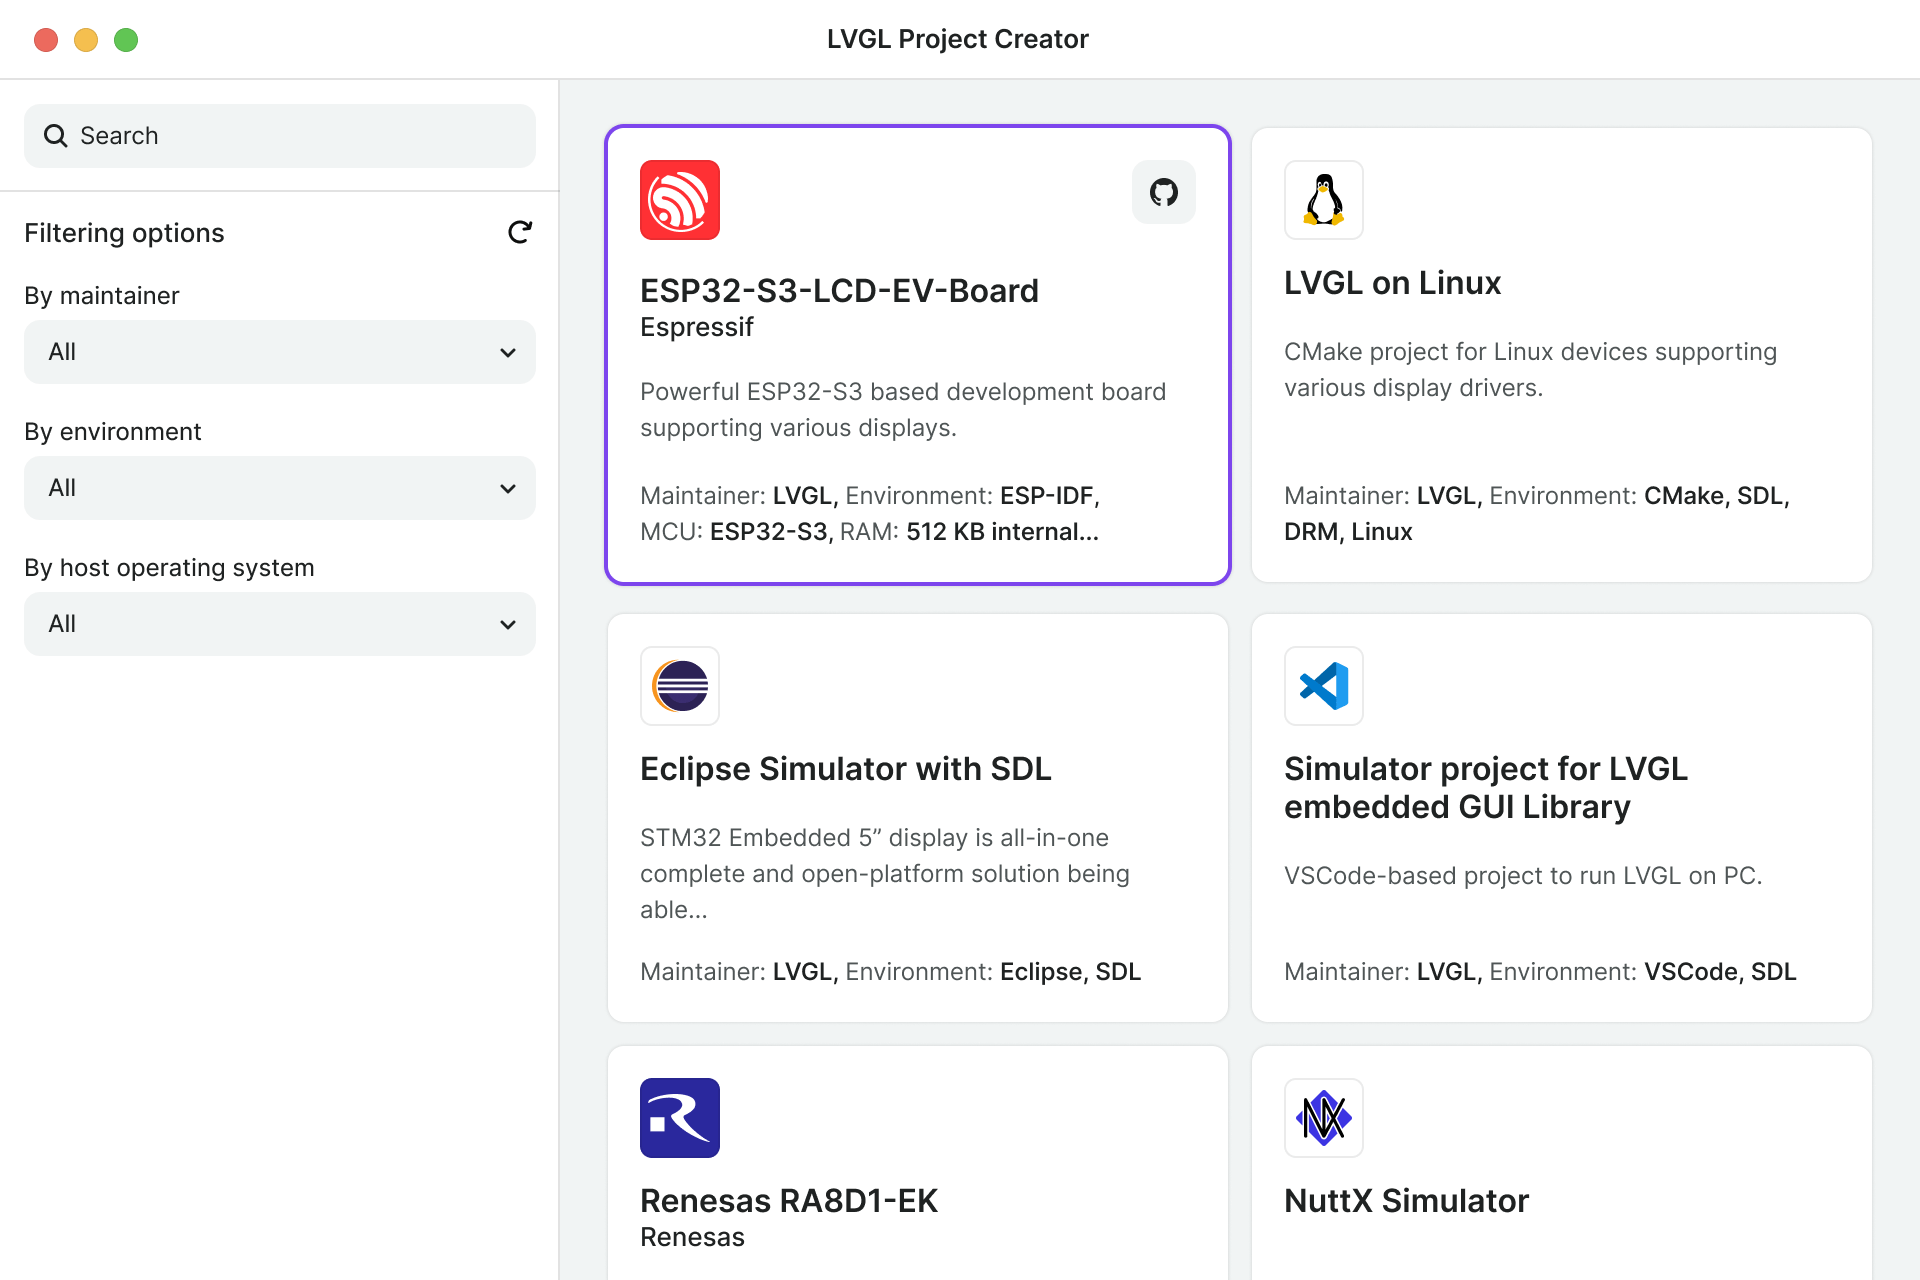Focus the Search input field
Image resolution: width=1920 pixels, height=1280 pixels.
280,136
